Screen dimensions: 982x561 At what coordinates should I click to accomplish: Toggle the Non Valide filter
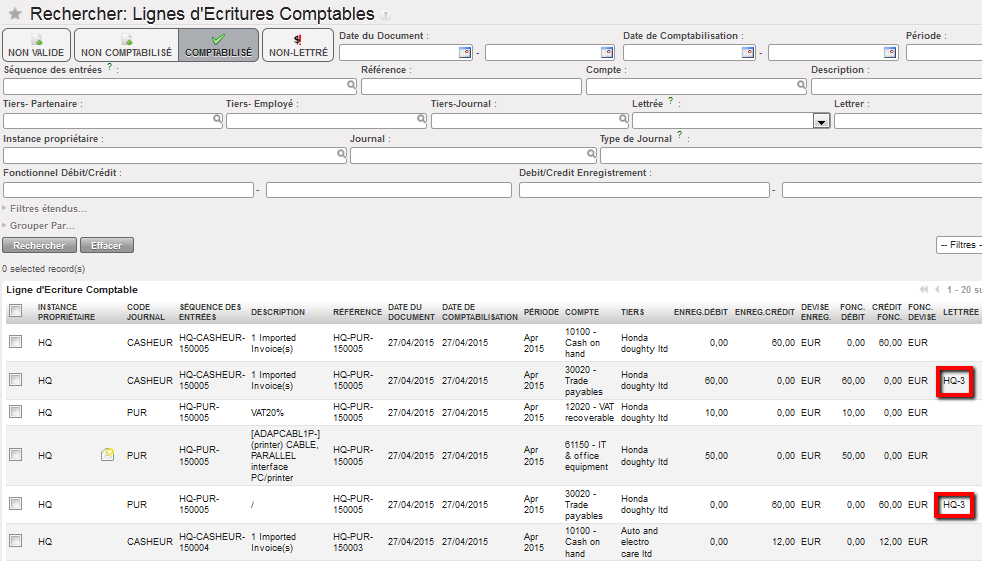36,45
